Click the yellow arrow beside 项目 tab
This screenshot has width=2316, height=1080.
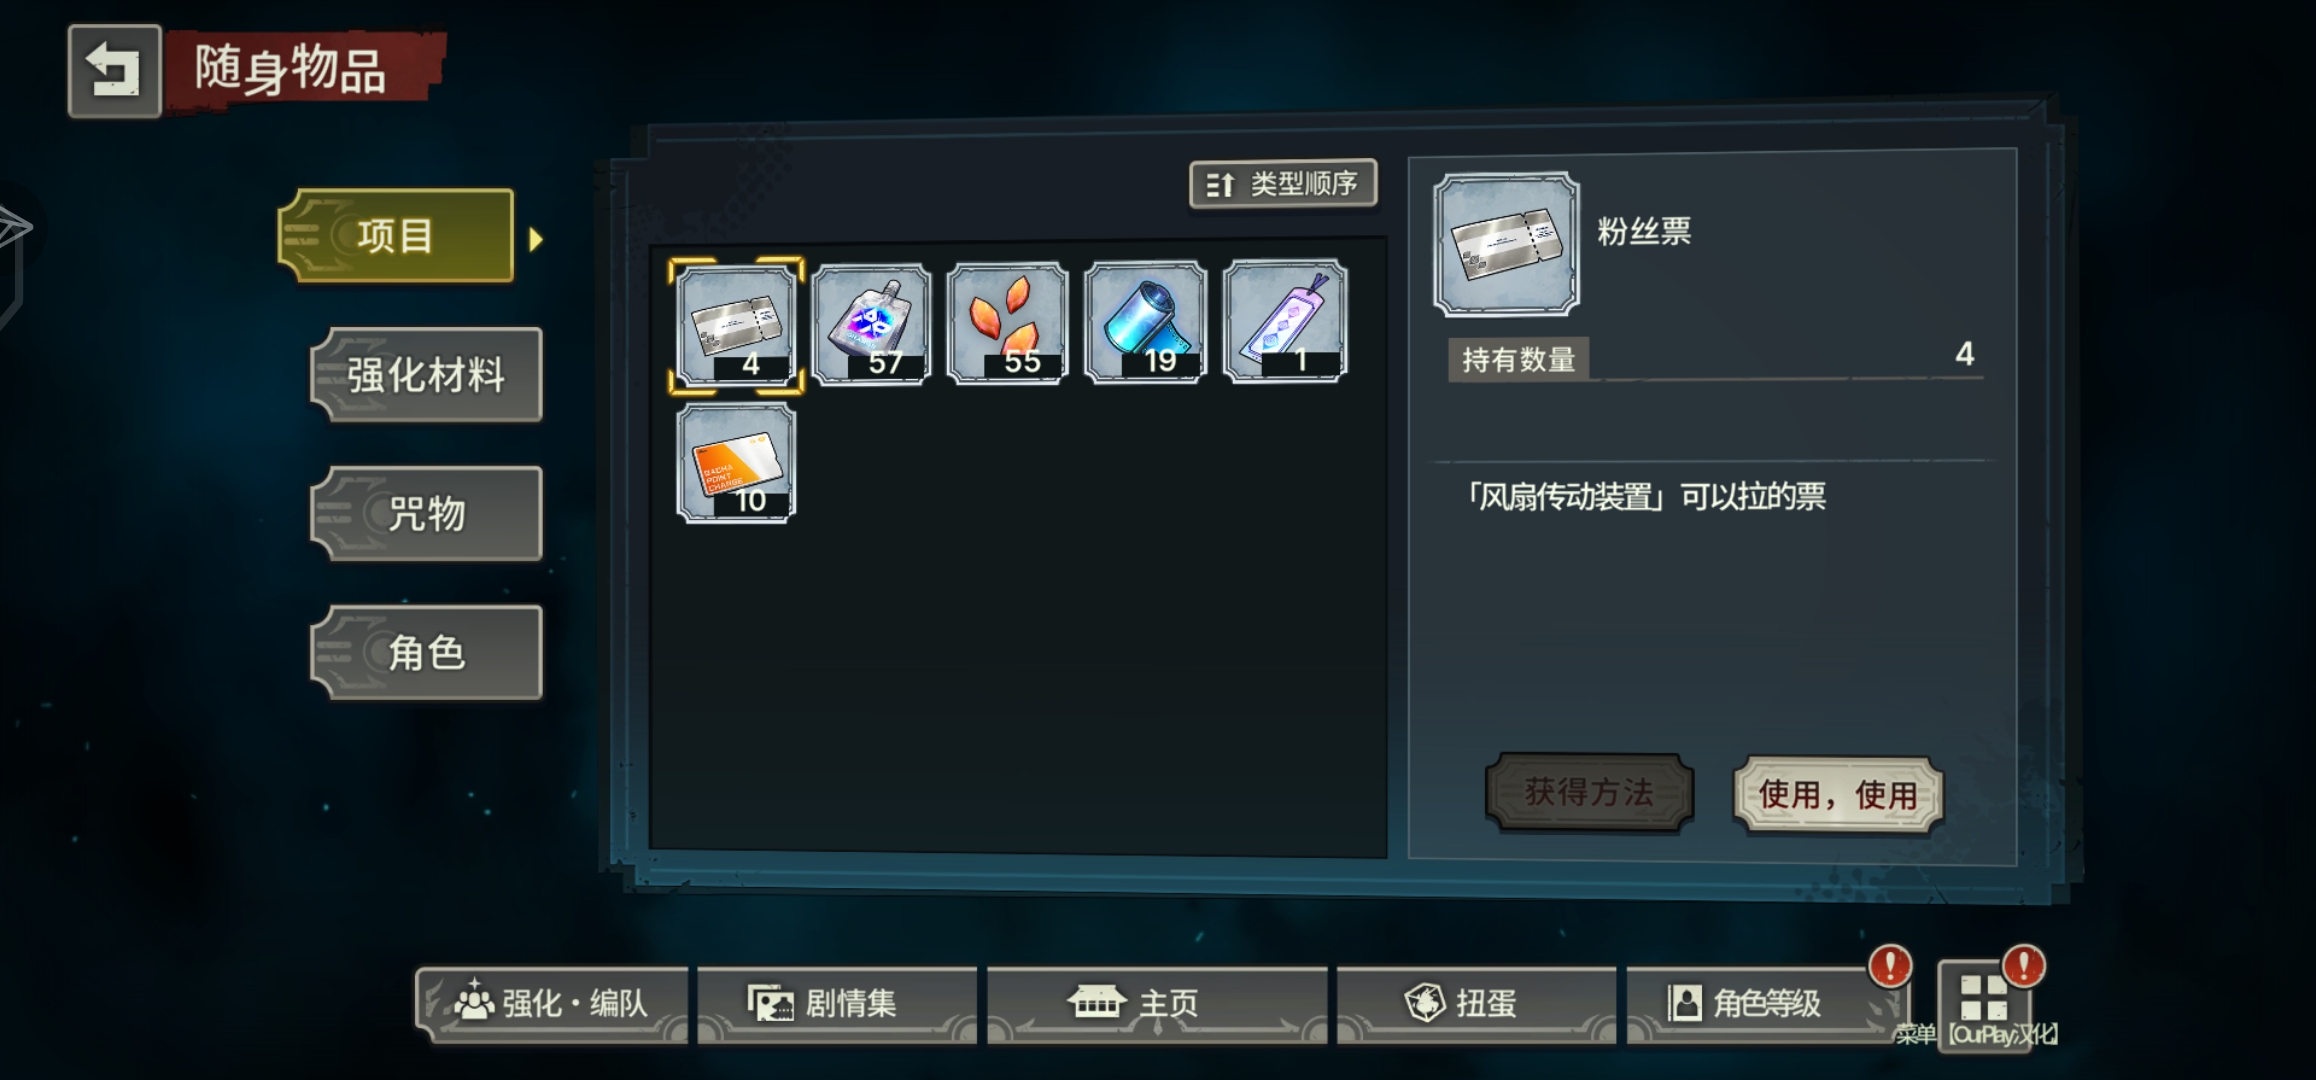coord(536,239)
